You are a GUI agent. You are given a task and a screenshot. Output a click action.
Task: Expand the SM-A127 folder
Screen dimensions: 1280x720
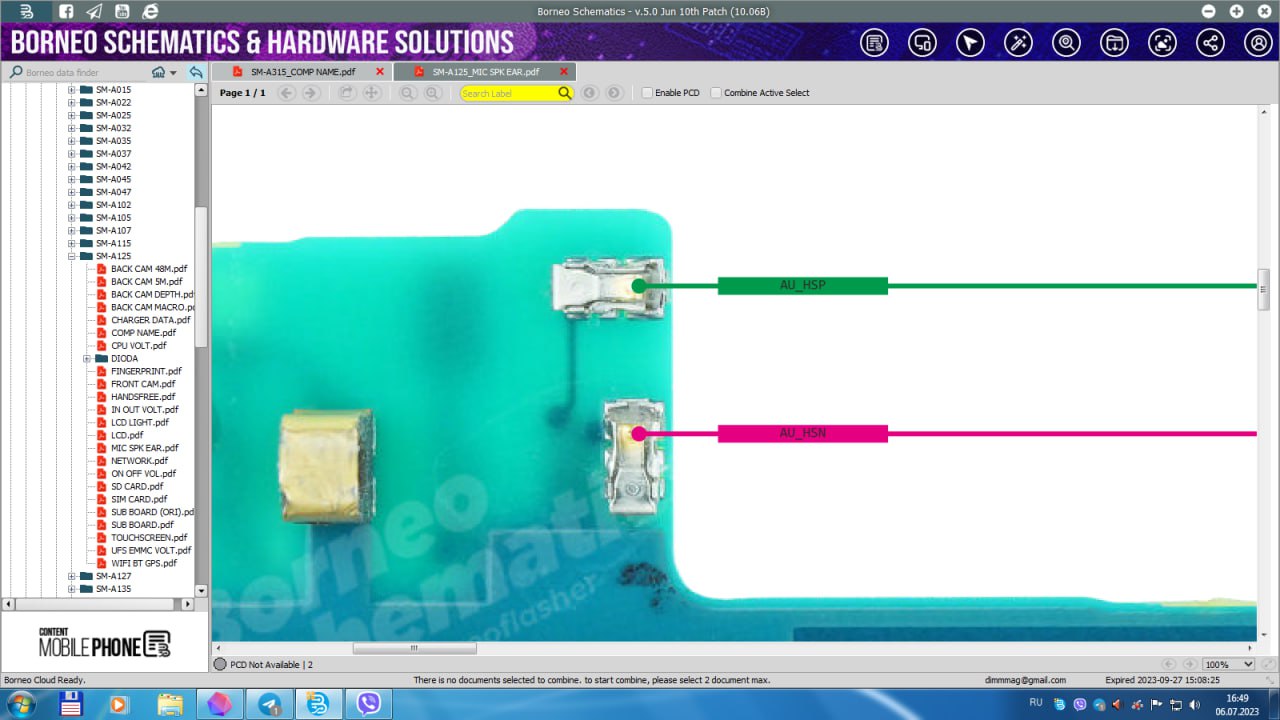[x=72, y=576]
